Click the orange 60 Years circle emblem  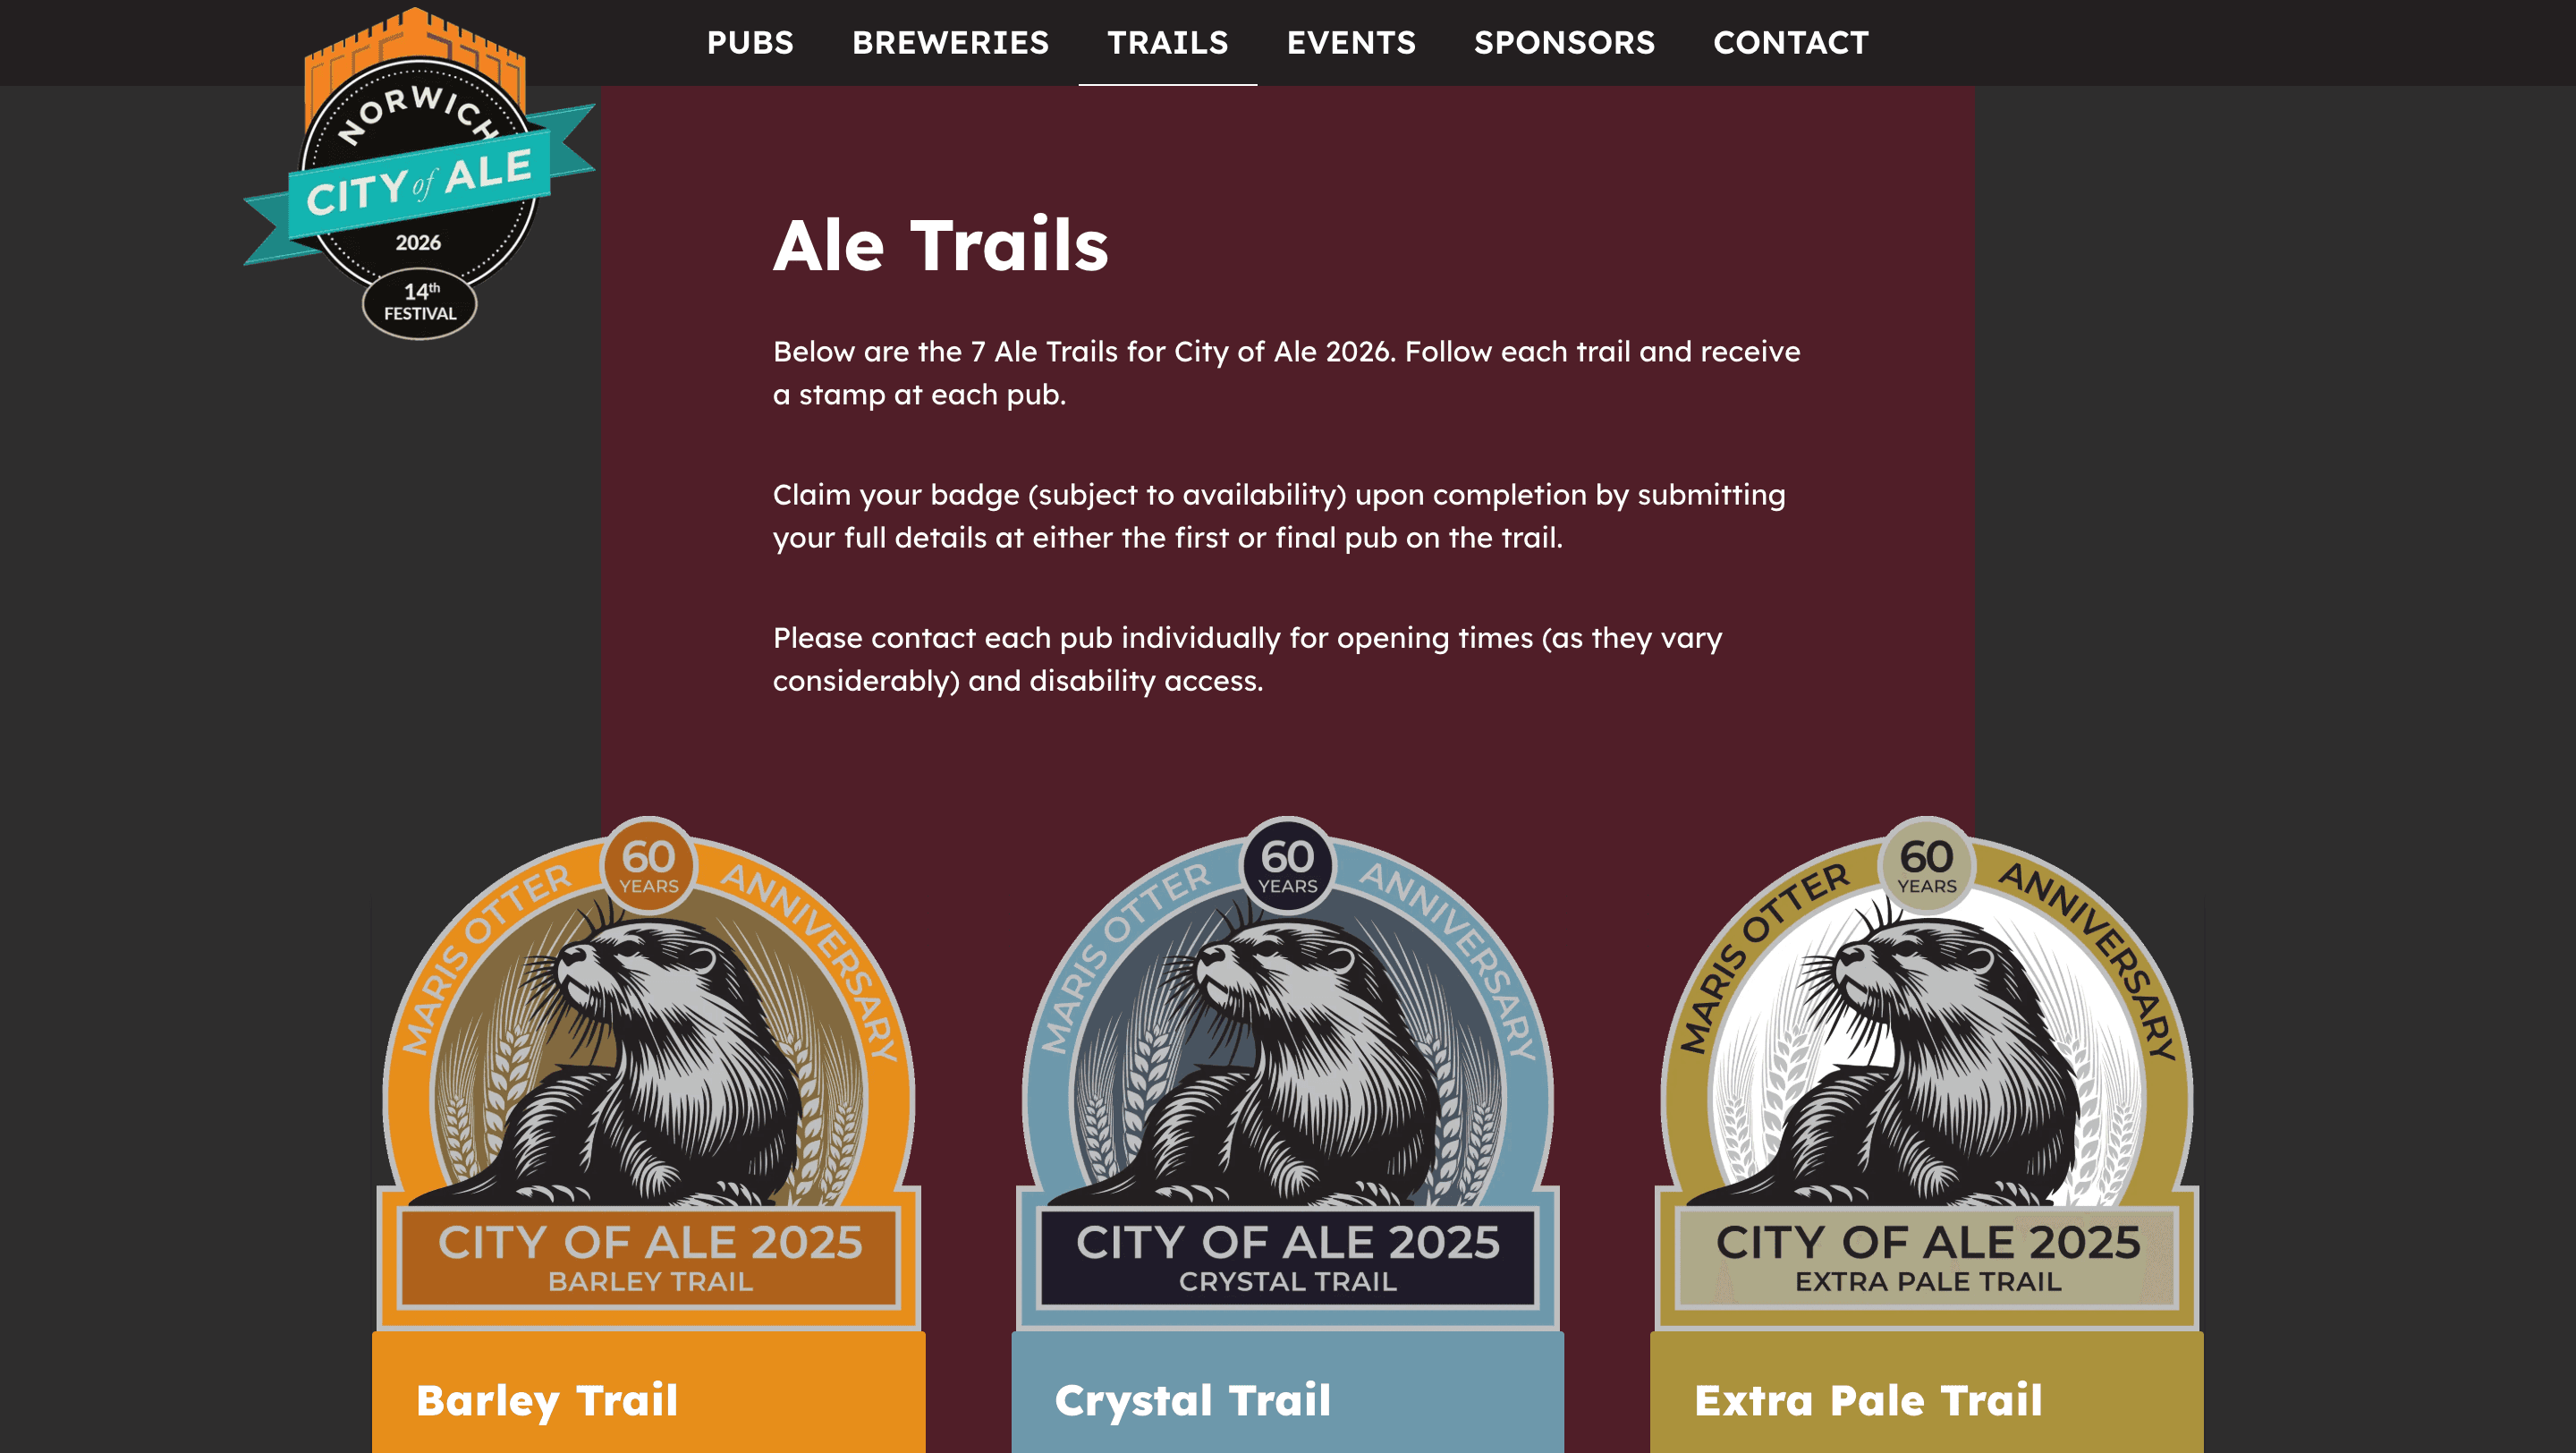[648, 865]
